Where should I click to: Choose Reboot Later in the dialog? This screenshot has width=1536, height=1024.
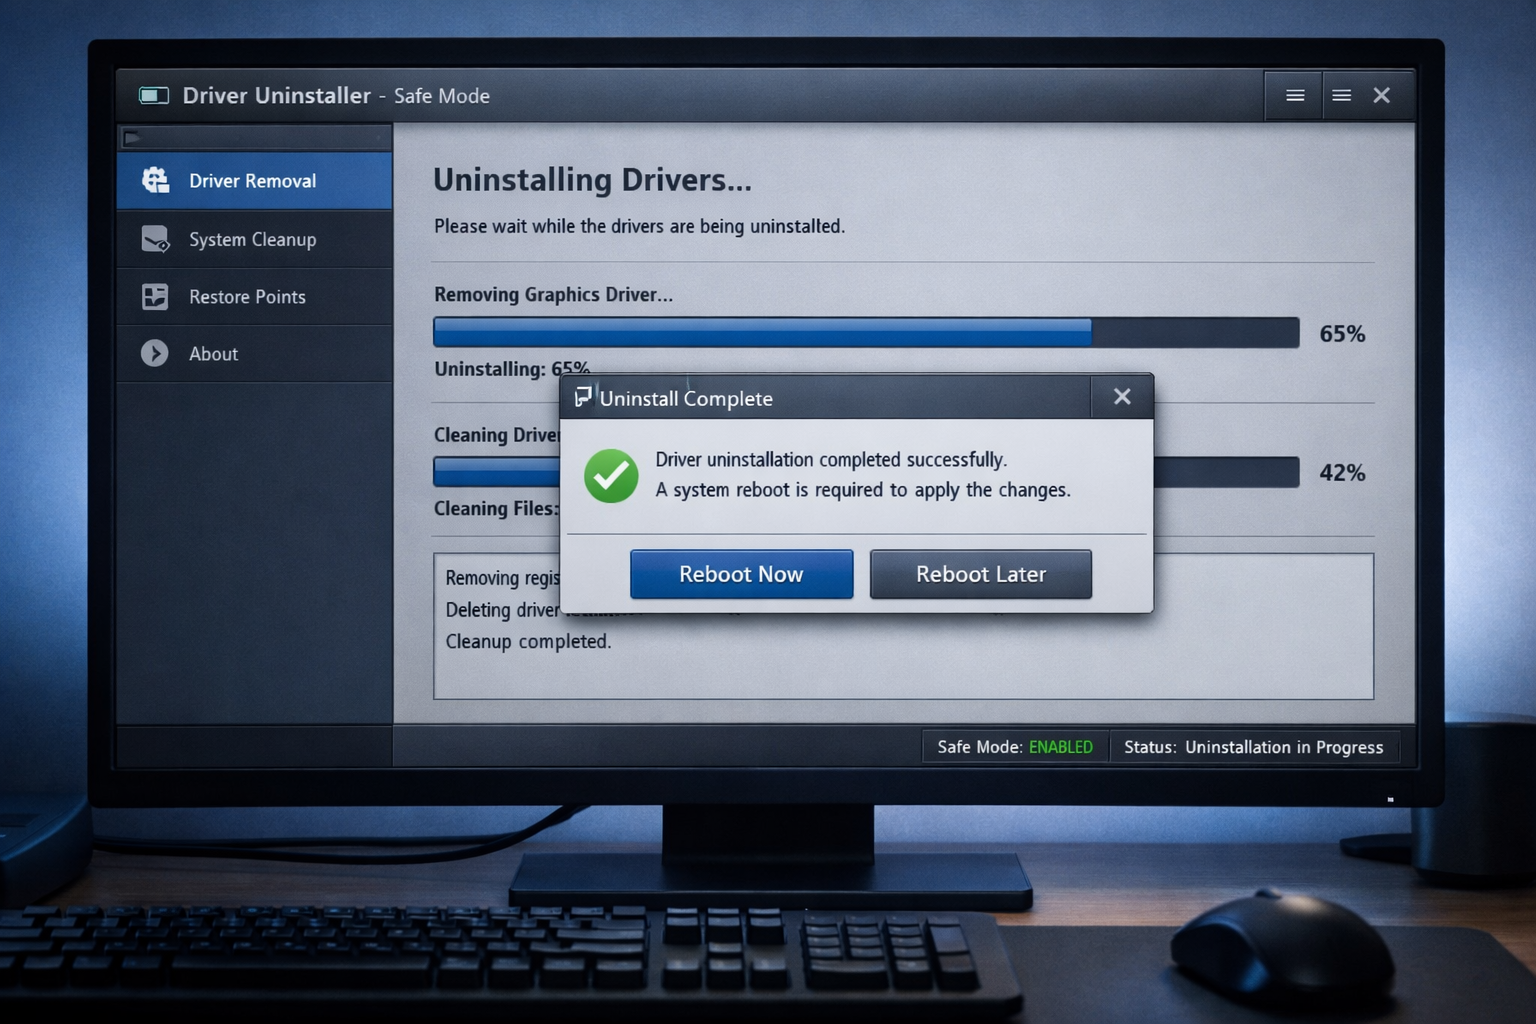(981, 574)
